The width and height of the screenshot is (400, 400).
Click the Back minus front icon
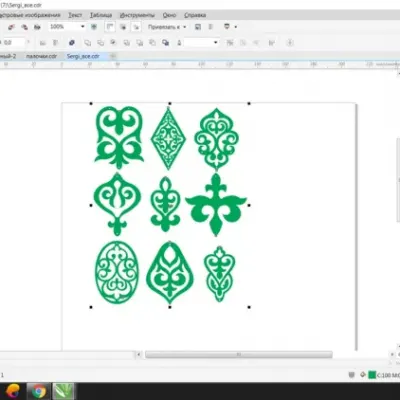[x=152, y=43]
